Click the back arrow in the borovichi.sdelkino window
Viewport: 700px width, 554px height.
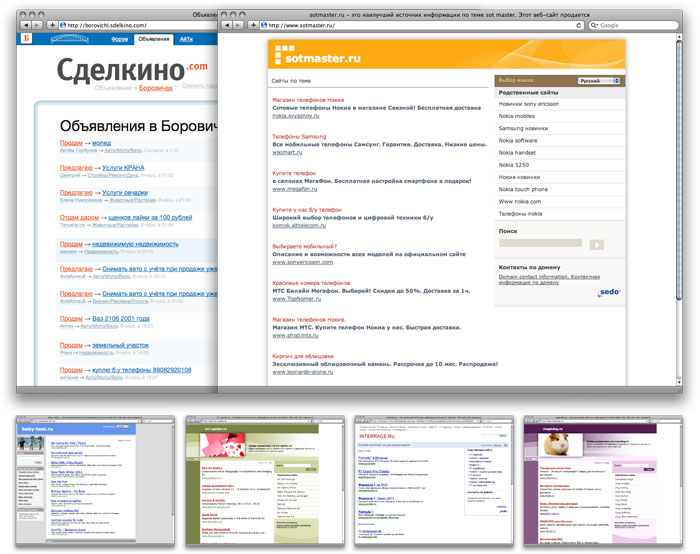pyautogui.click(x=38, y=24)
